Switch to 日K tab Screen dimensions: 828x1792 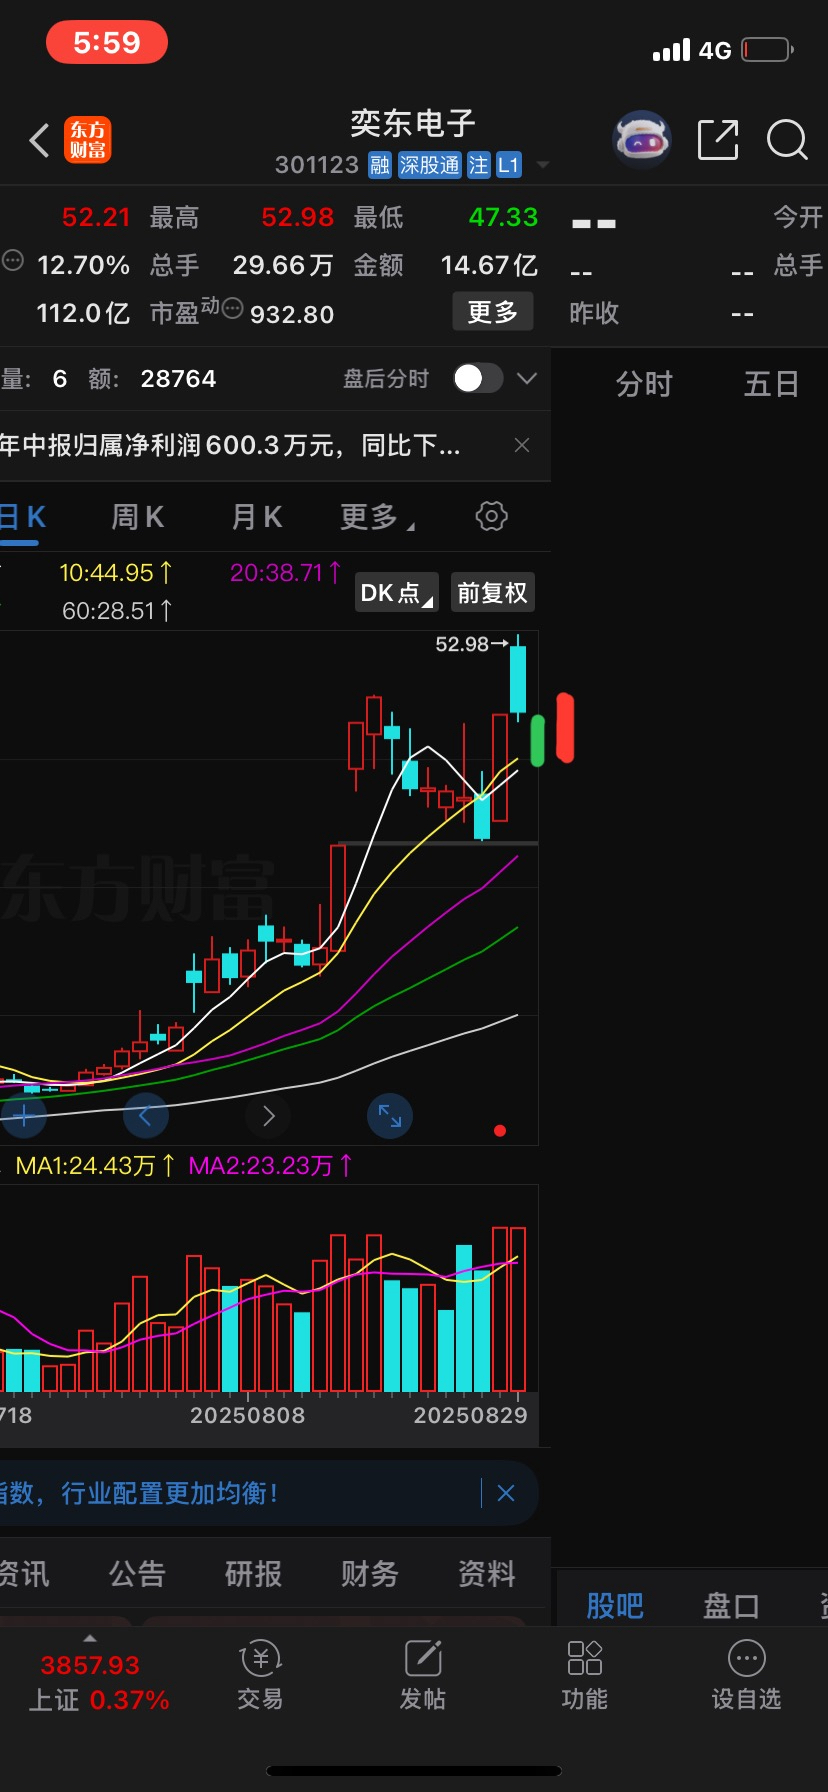(22, 517)
